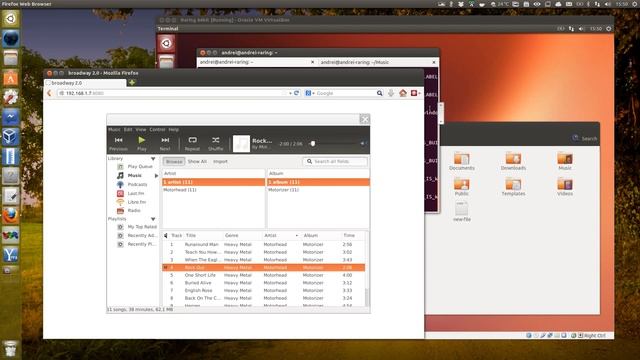Screen dimensions: 640x360
Task: Click the playback position slider handle
Action: [313, 143]
